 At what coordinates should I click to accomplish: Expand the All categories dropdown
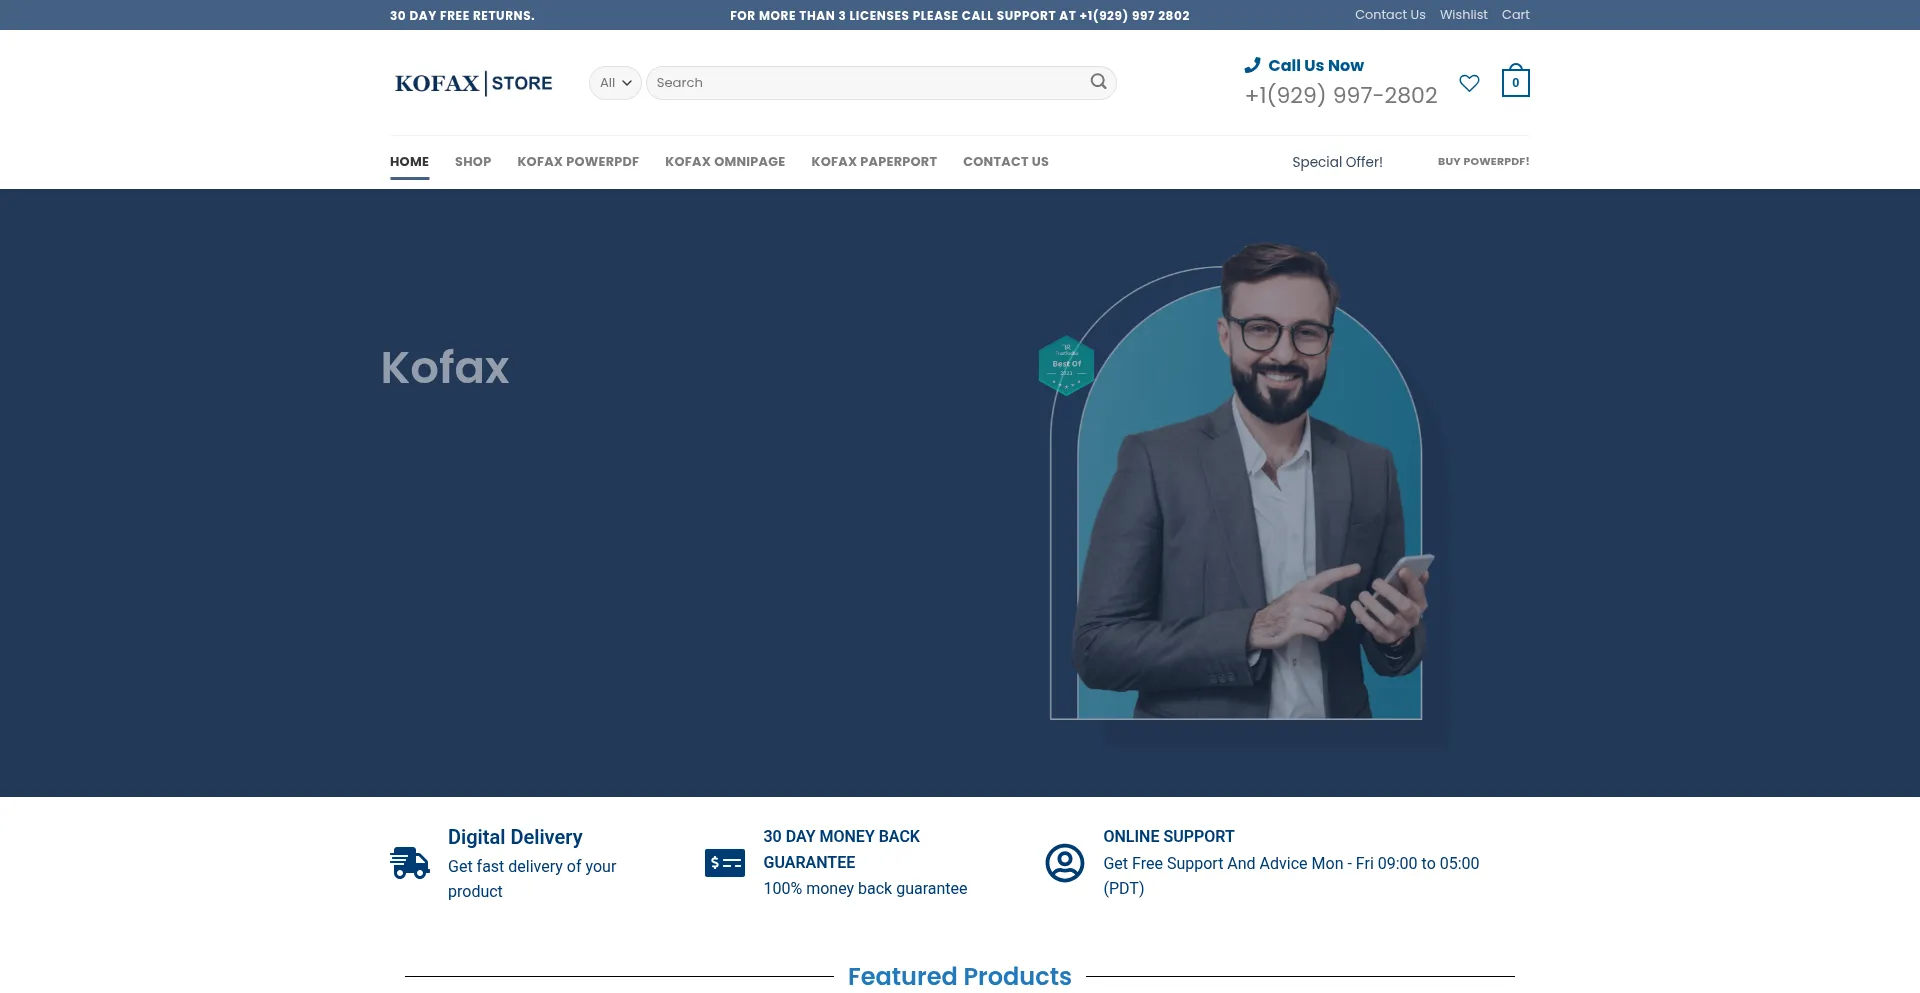coord(615,83)
